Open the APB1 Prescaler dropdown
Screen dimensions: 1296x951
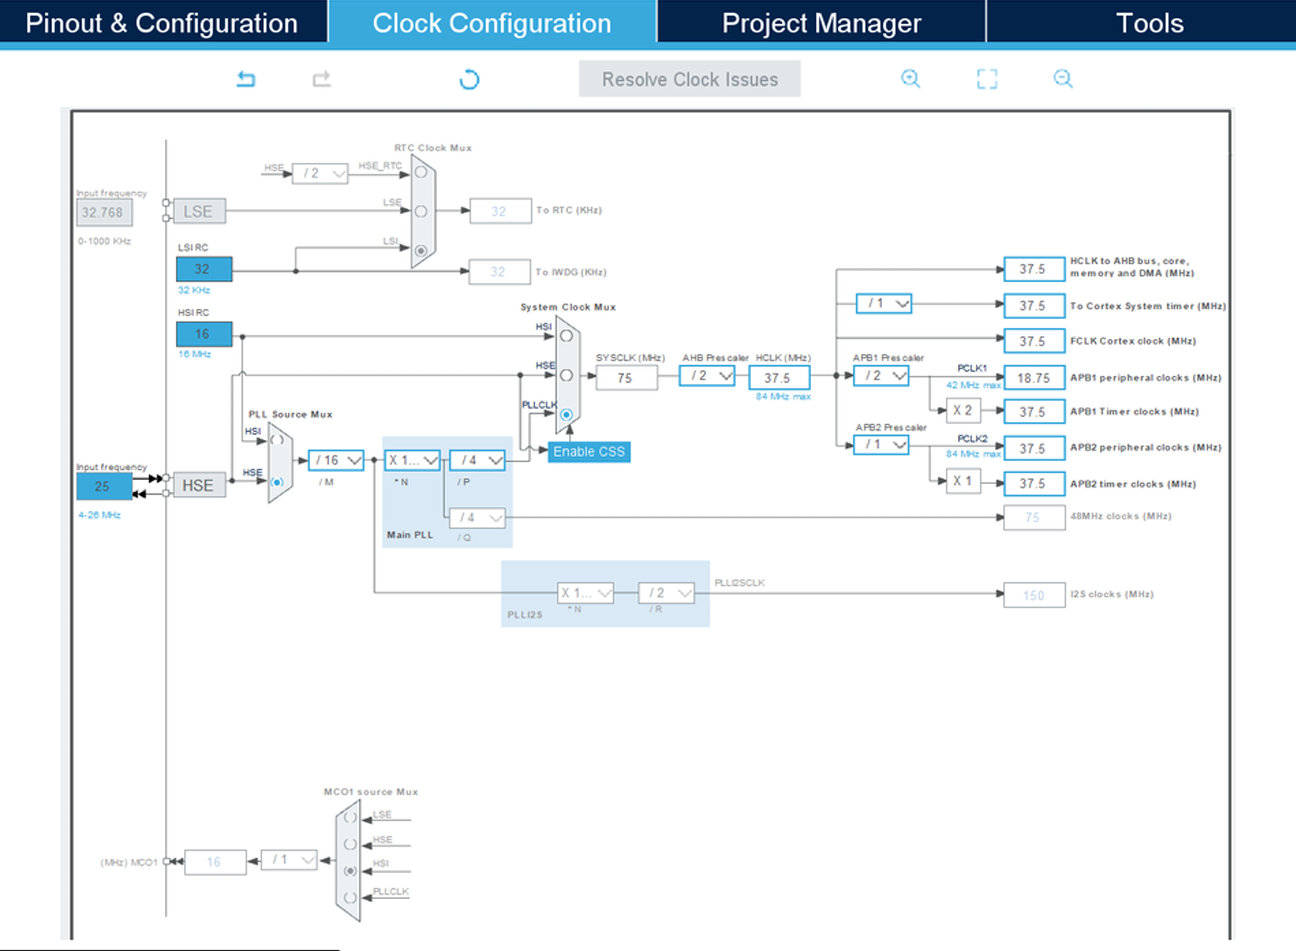point(881,376)
